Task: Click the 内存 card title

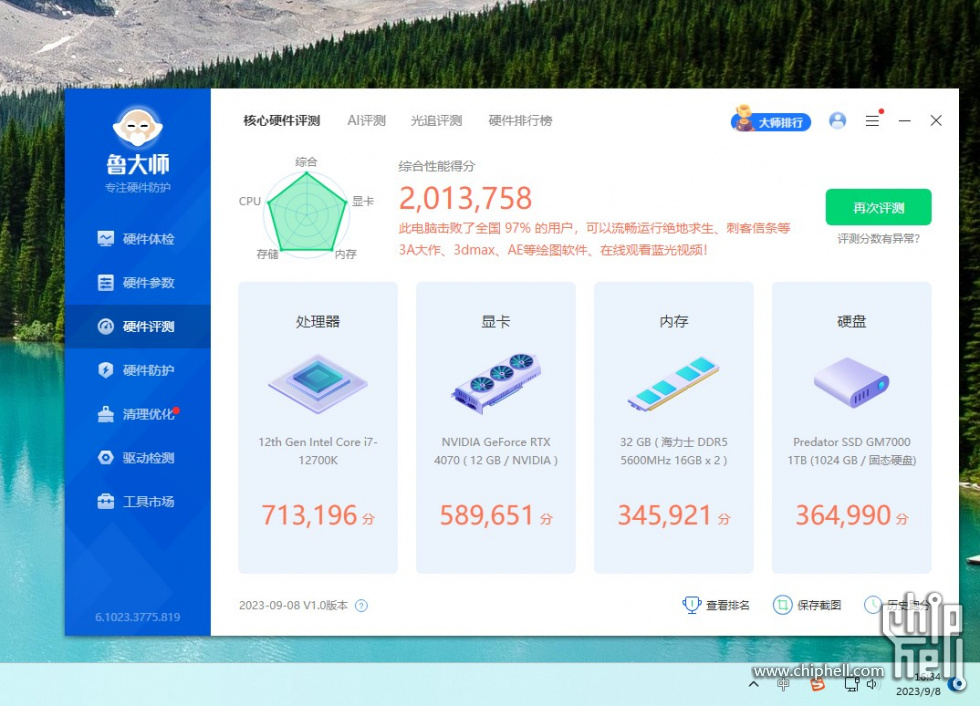Action: pos(674,322)
